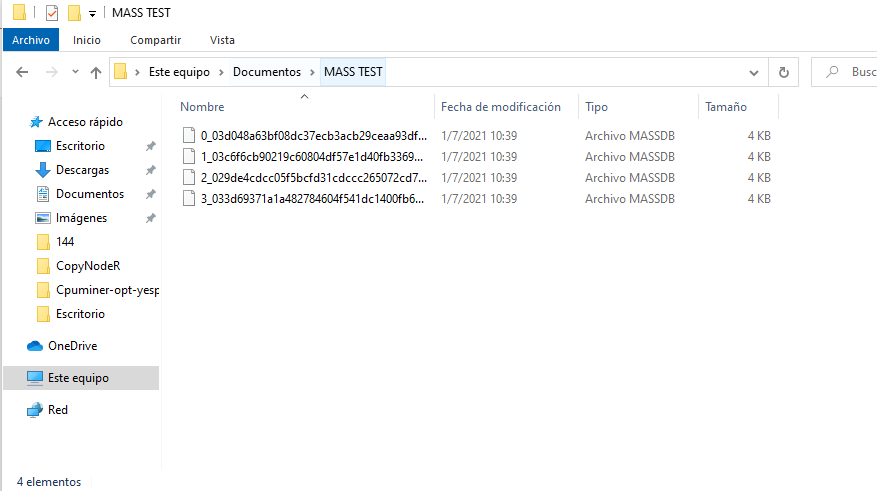Image resolution: width=877 pixels, height=491 pixels.
Task: Switch to the Vista ribbon tab
Action: click(222, 40)
